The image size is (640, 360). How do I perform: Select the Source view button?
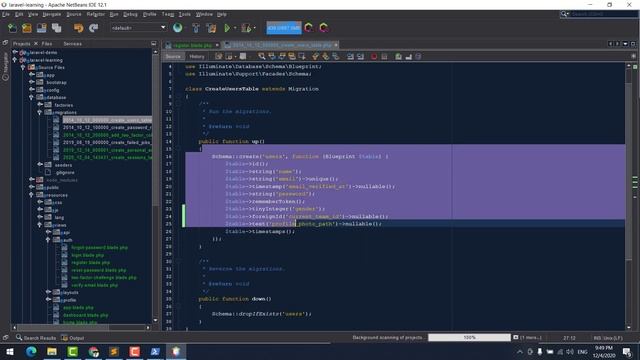[173, 56]
